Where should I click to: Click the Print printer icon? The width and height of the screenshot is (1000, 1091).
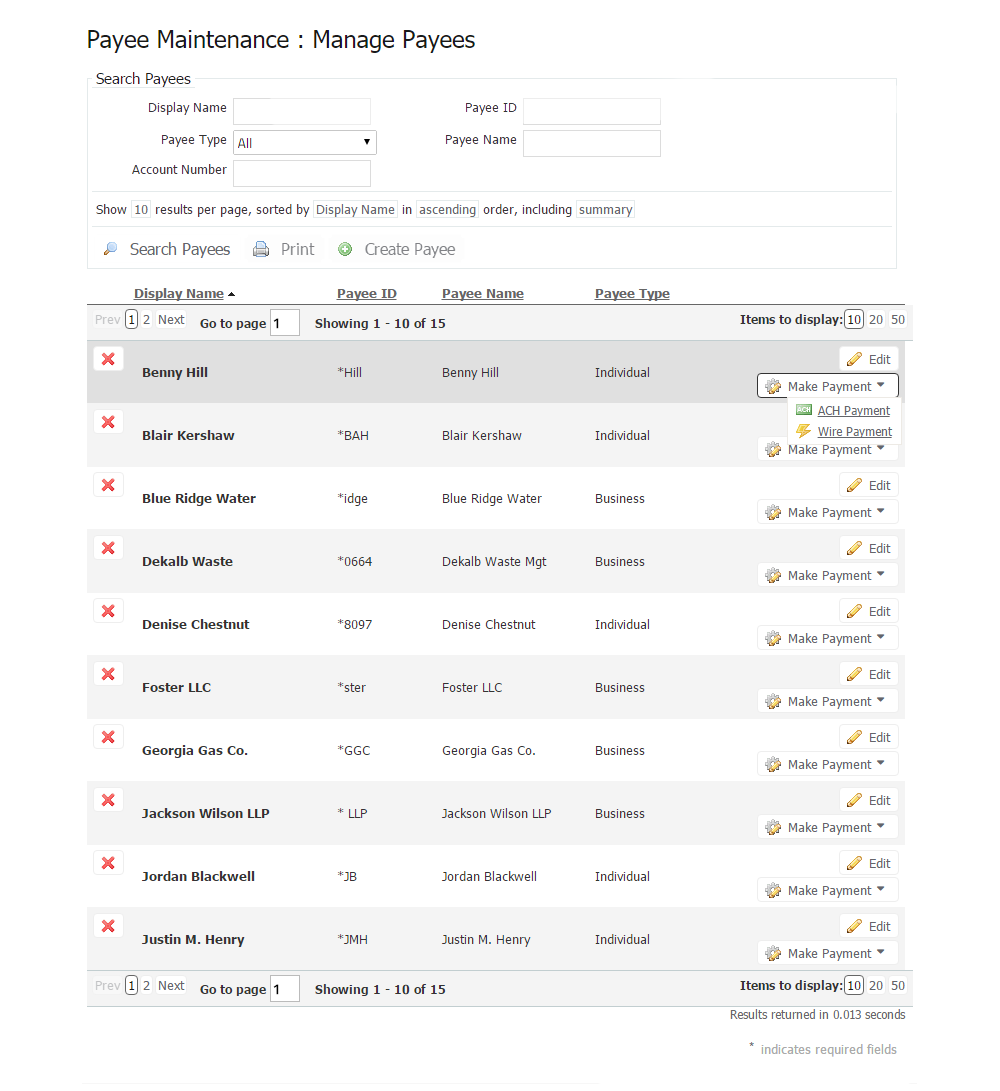(x=261, y=249)
